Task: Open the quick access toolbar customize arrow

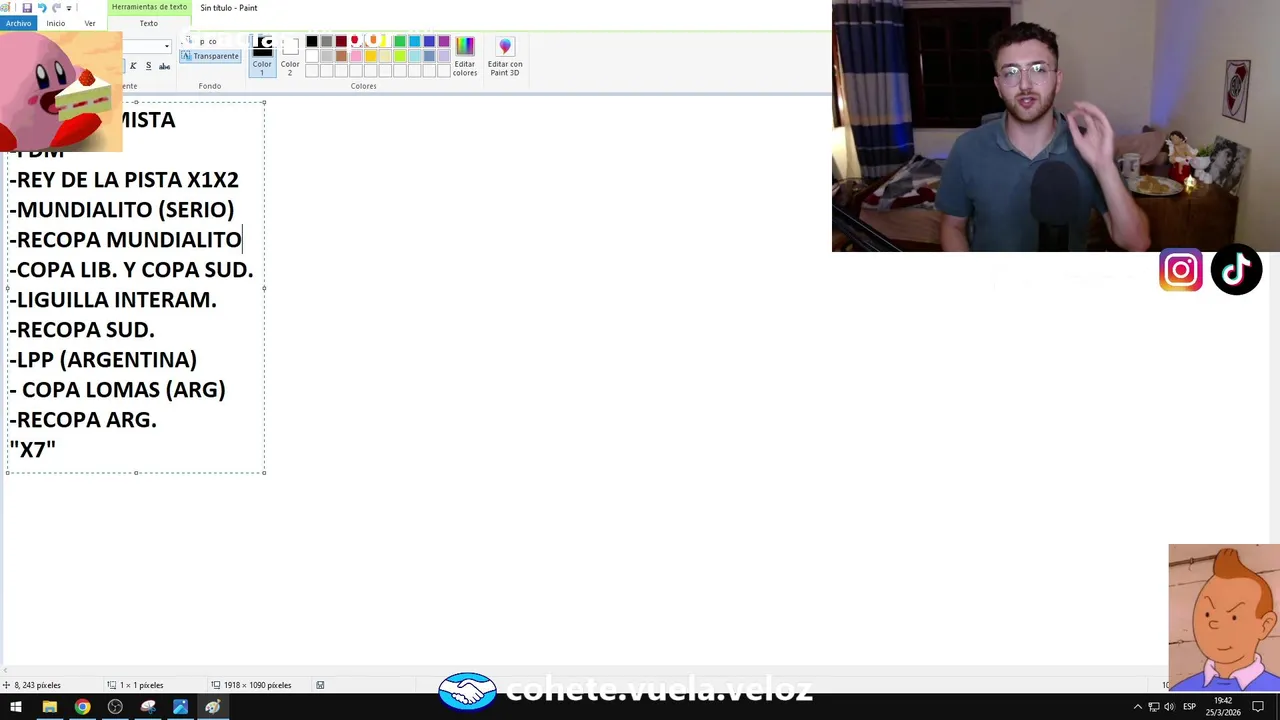Action: pos(69,8)
